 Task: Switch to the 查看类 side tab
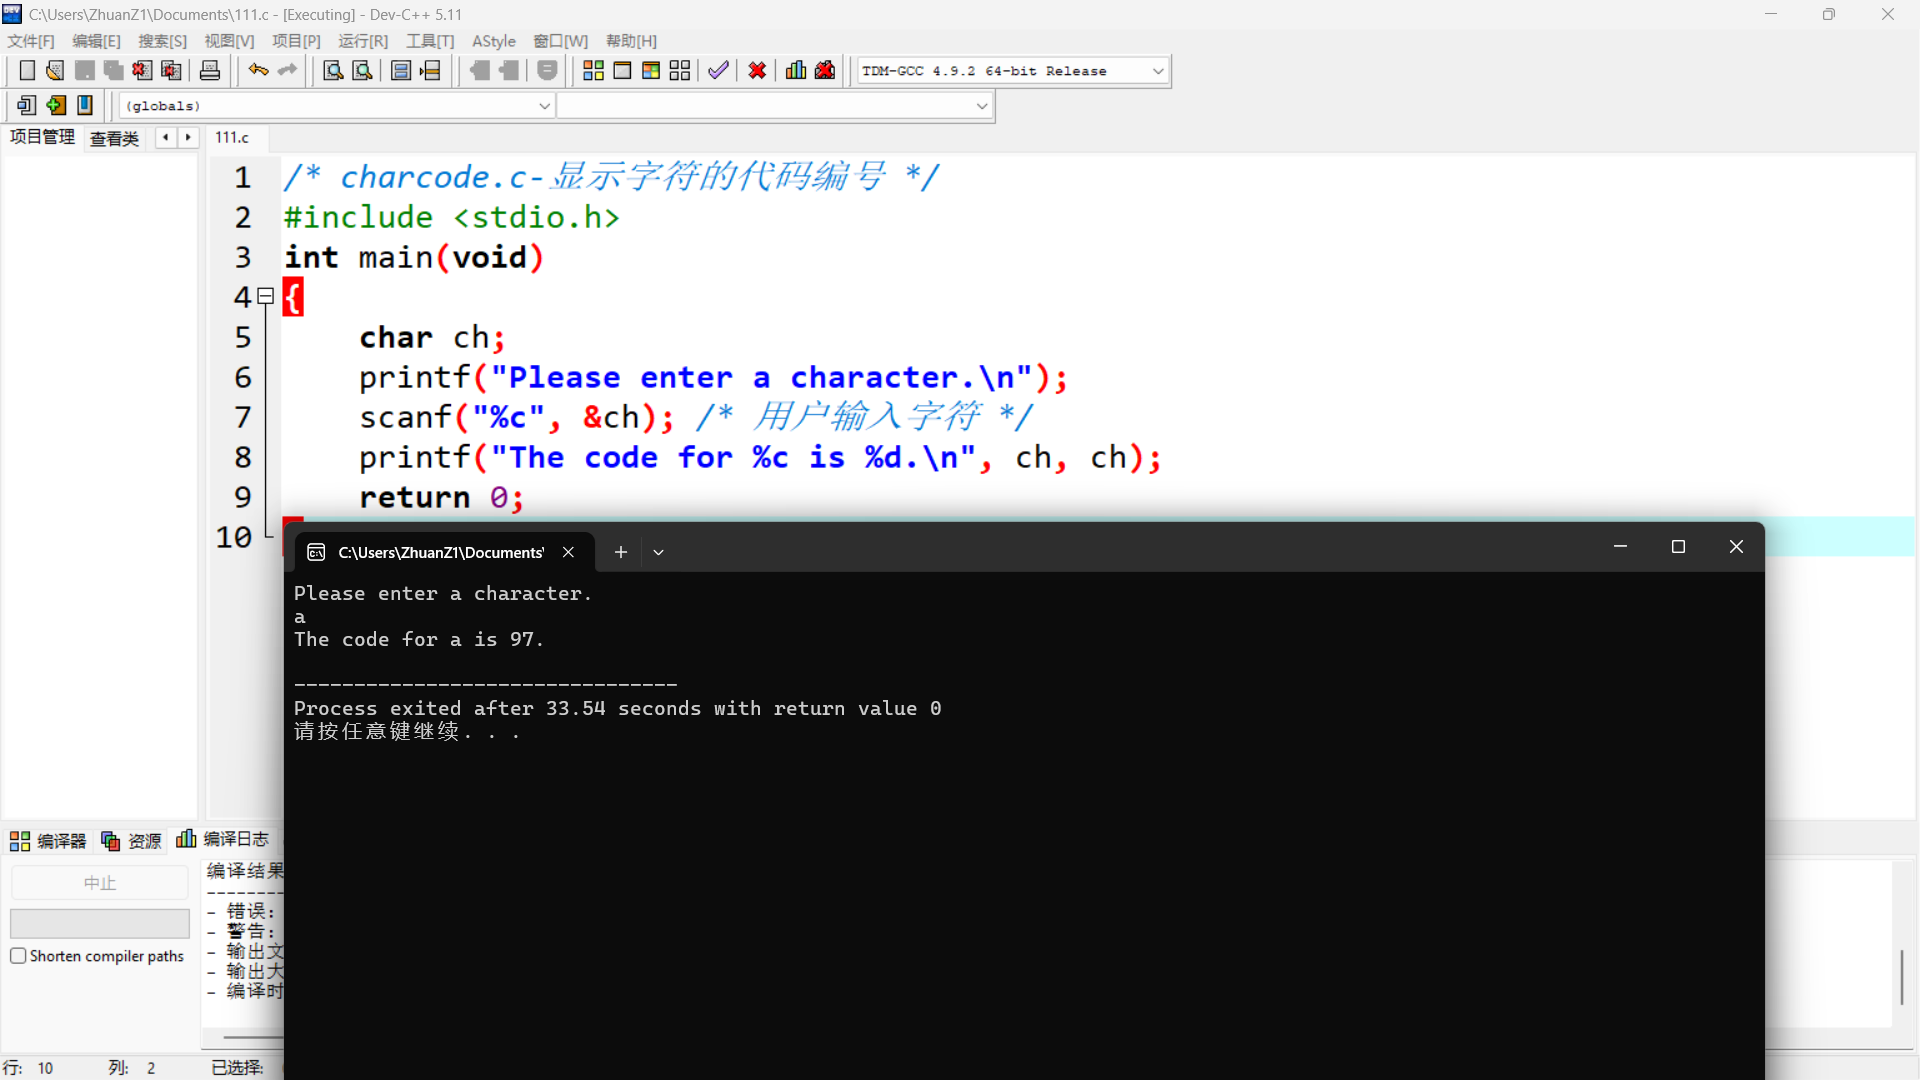click(114, 138)
